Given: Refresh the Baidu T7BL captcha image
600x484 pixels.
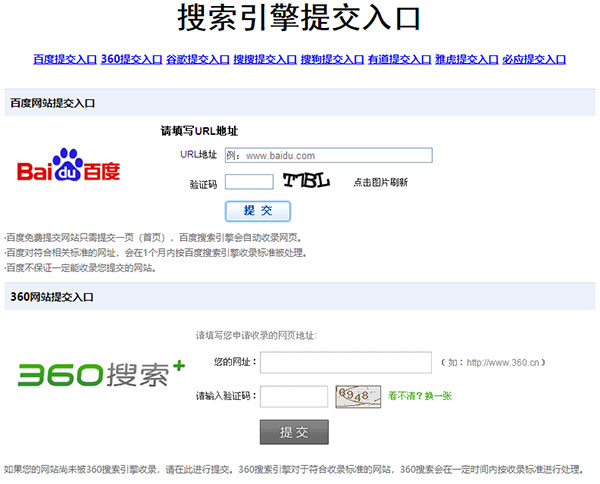Looking at the screenshot, I should click(x=306, y=180).
